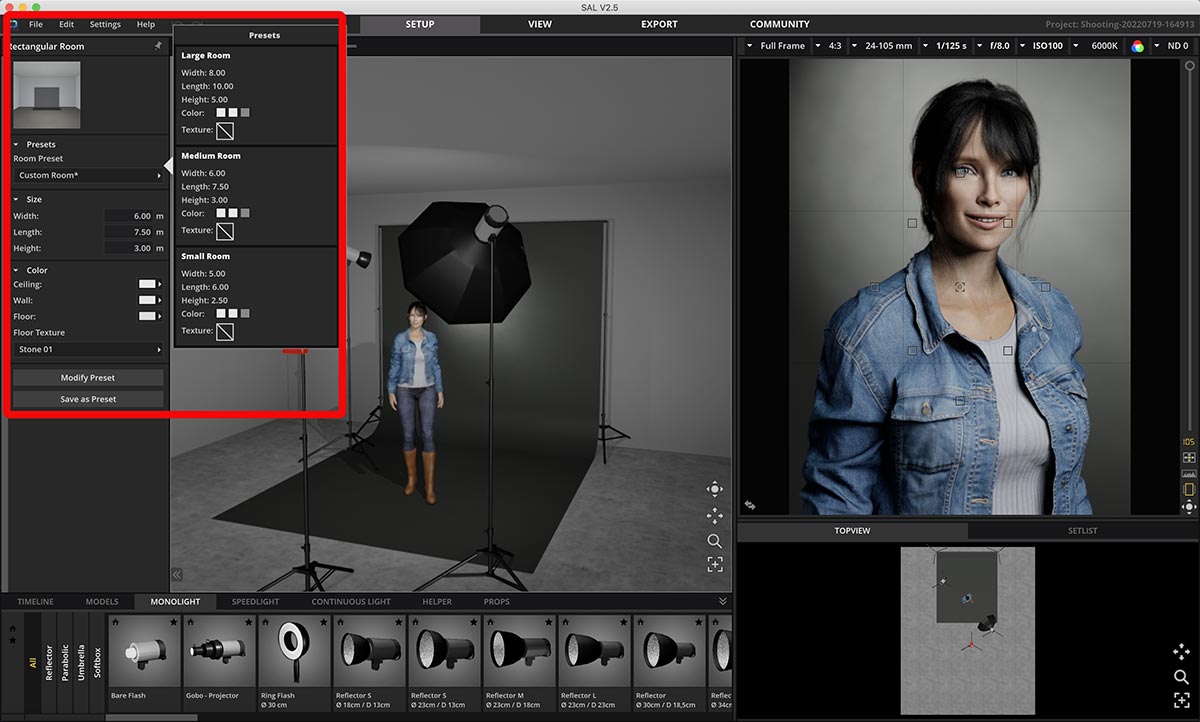Click the zoom magnifier in the 3D viewport
The height and width of the screenshot is (722, 1200).
pos(714,541)
